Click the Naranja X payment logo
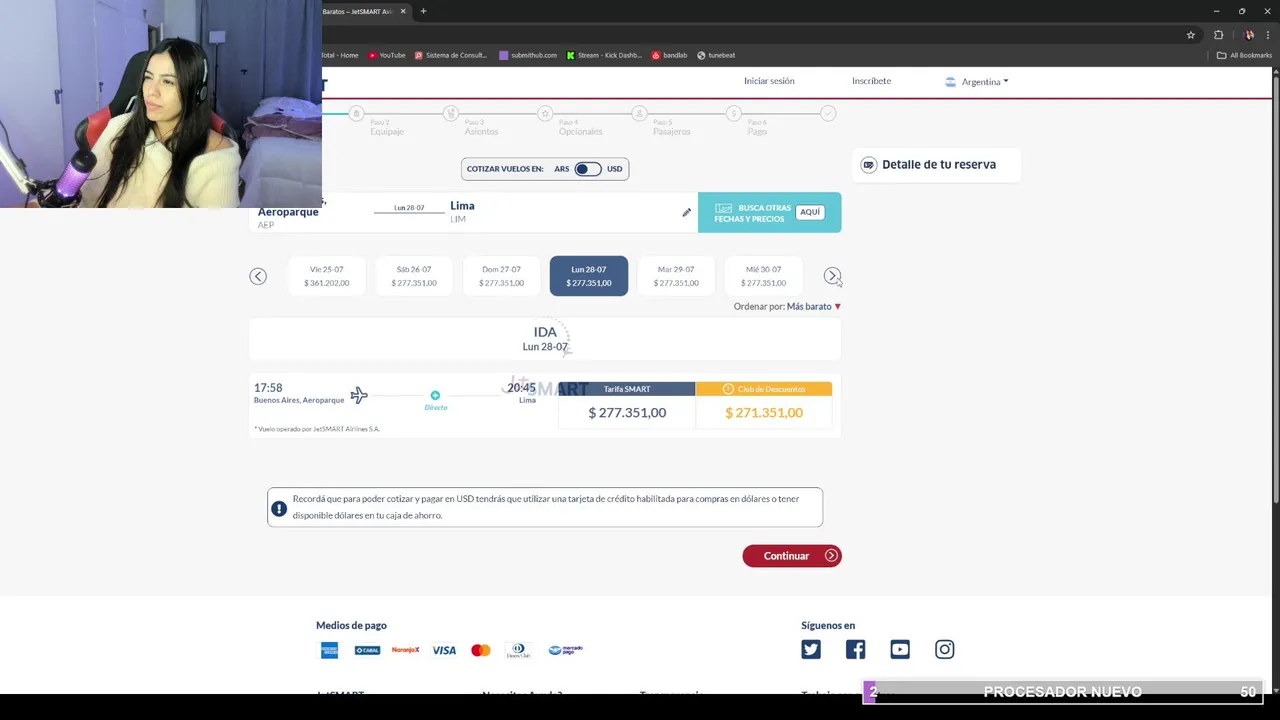Viewport: 1280px width, 720px height. (405, 650)
